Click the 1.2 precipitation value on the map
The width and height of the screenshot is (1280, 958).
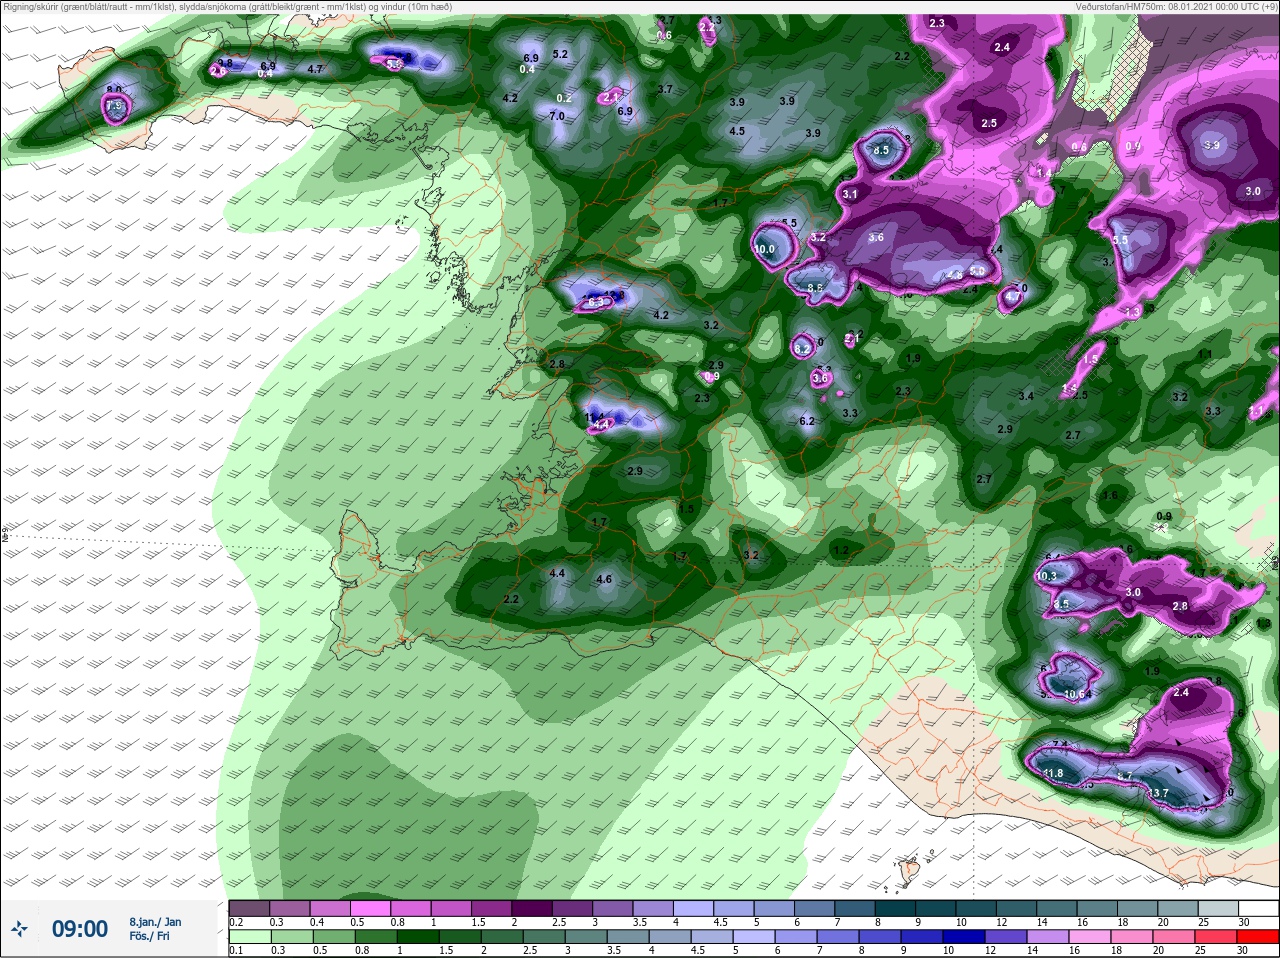click(x=840, y=550)
